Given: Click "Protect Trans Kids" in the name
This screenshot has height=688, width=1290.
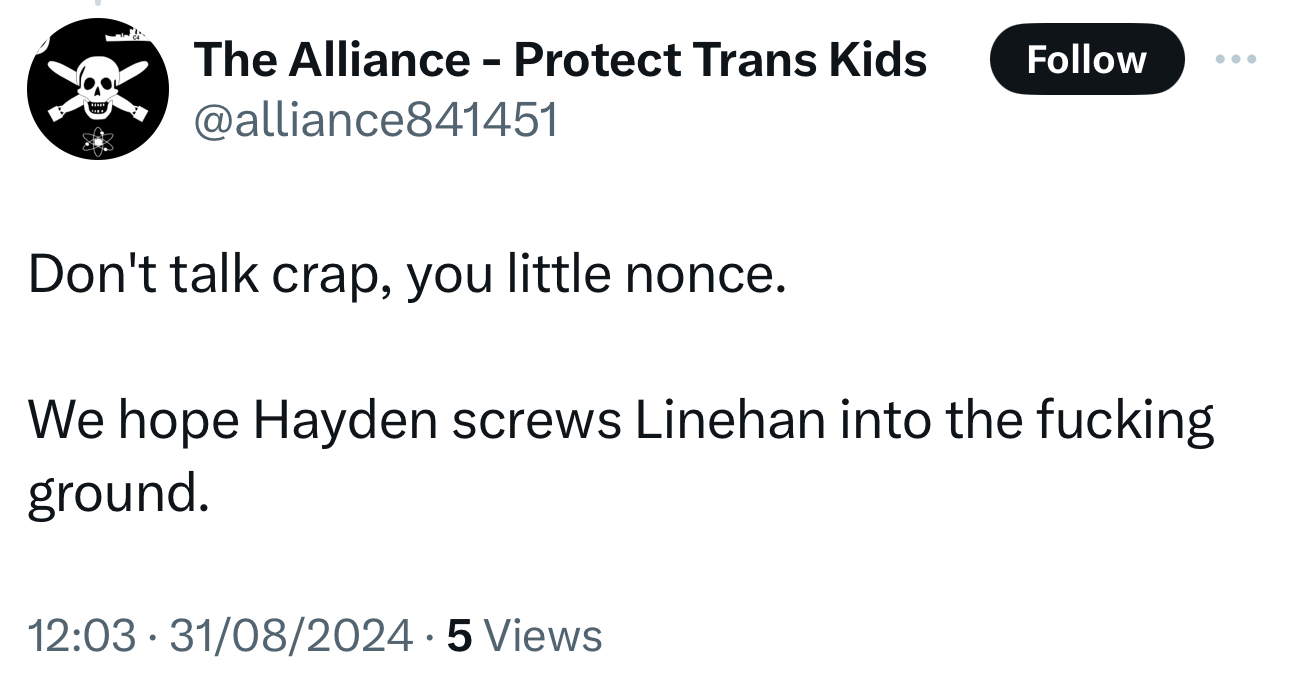Looking at the screenshot, I should point(720,60).
